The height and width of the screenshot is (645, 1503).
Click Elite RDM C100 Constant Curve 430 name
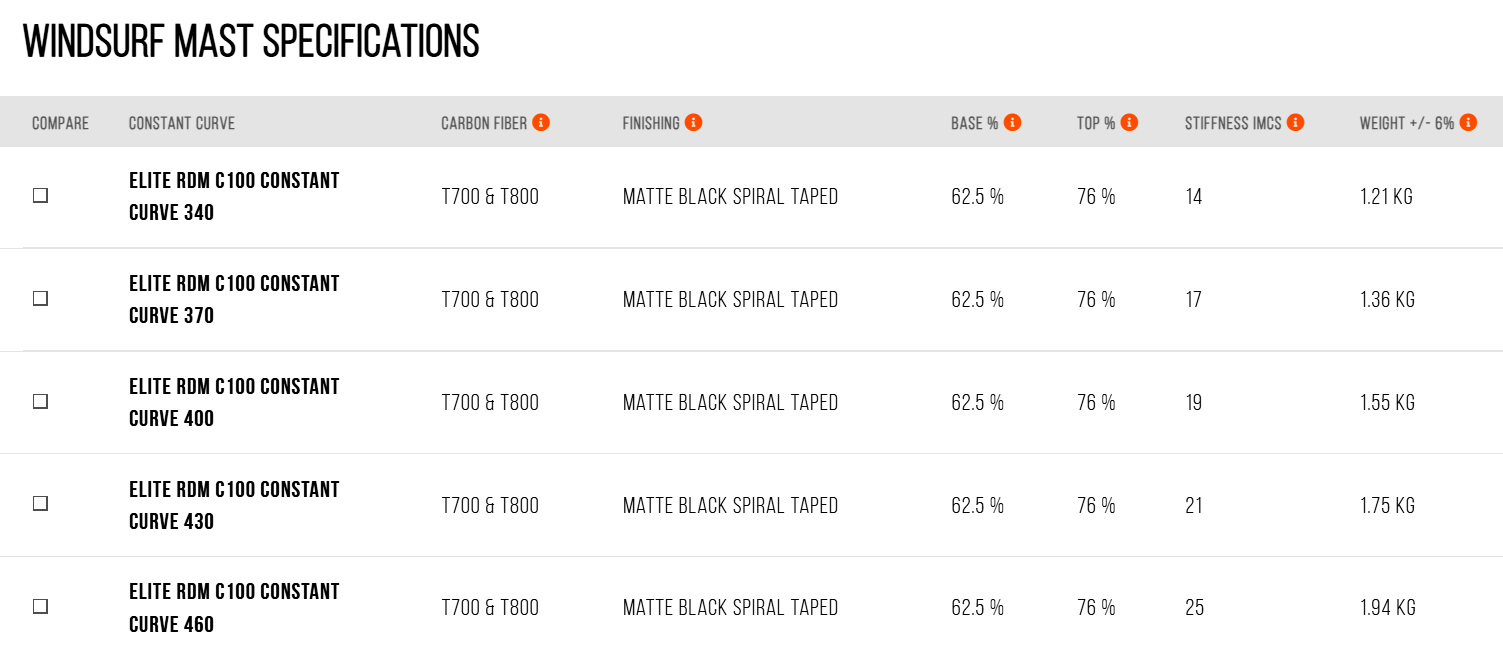[x=234, y=505]
